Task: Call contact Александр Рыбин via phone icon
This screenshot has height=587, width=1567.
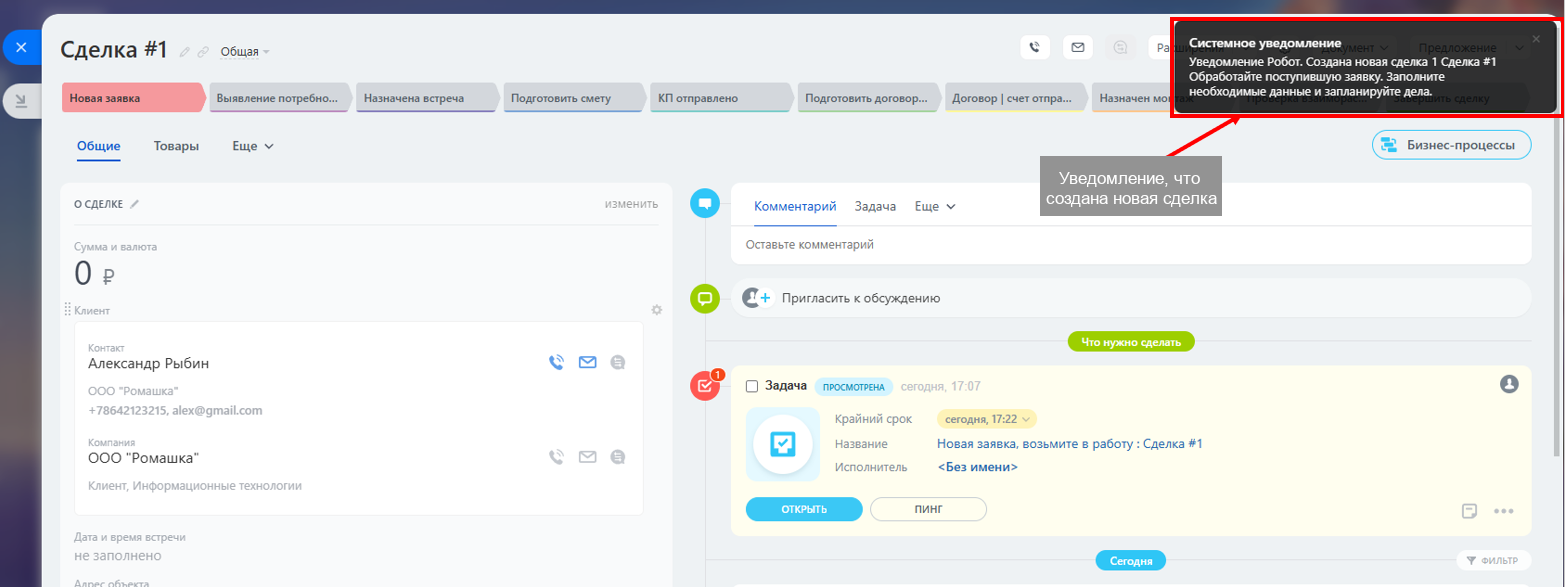Action: (x=557, y=362)
